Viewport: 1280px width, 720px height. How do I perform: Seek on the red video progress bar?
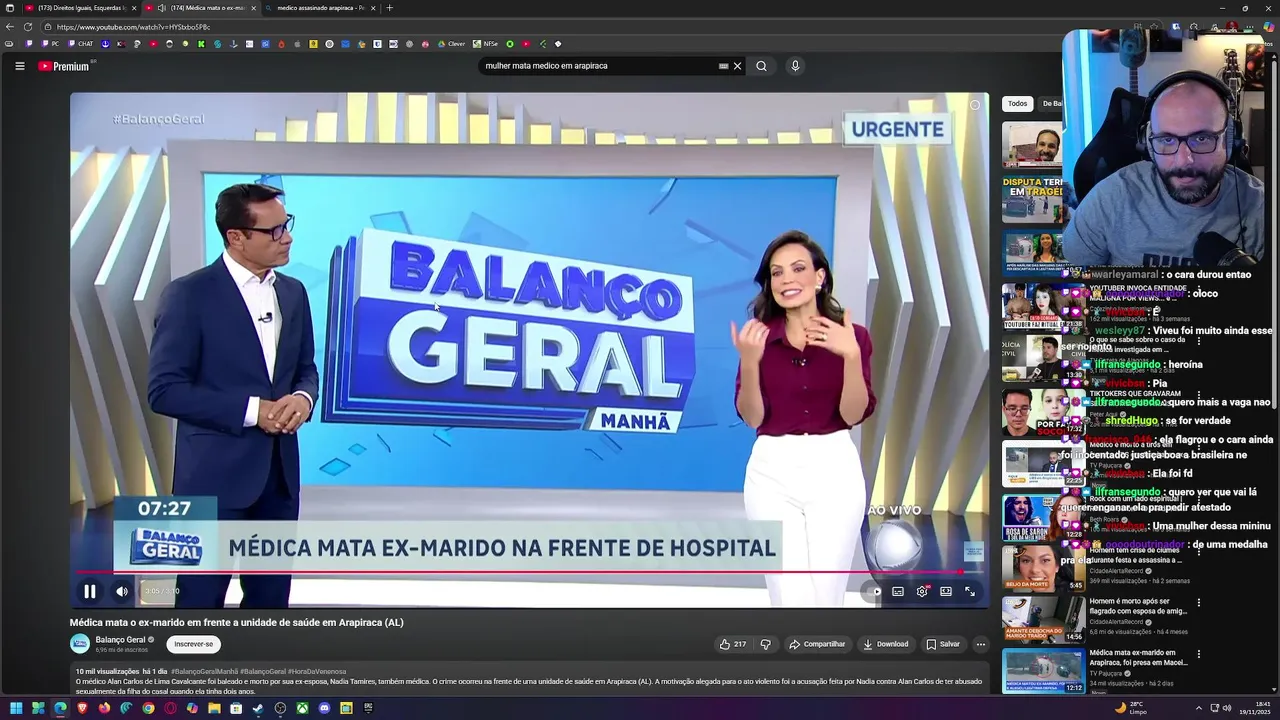click(529, 573)
